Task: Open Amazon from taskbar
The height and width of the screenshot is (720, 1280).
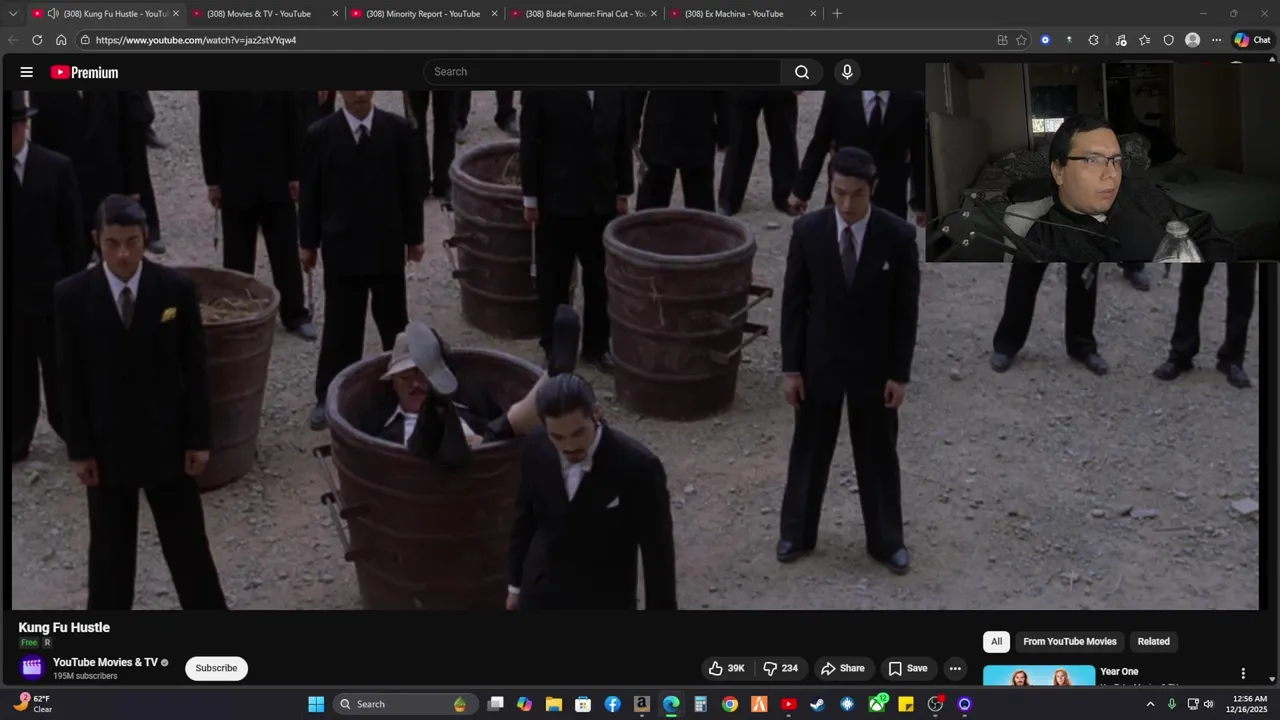Action: pos(642,704)
